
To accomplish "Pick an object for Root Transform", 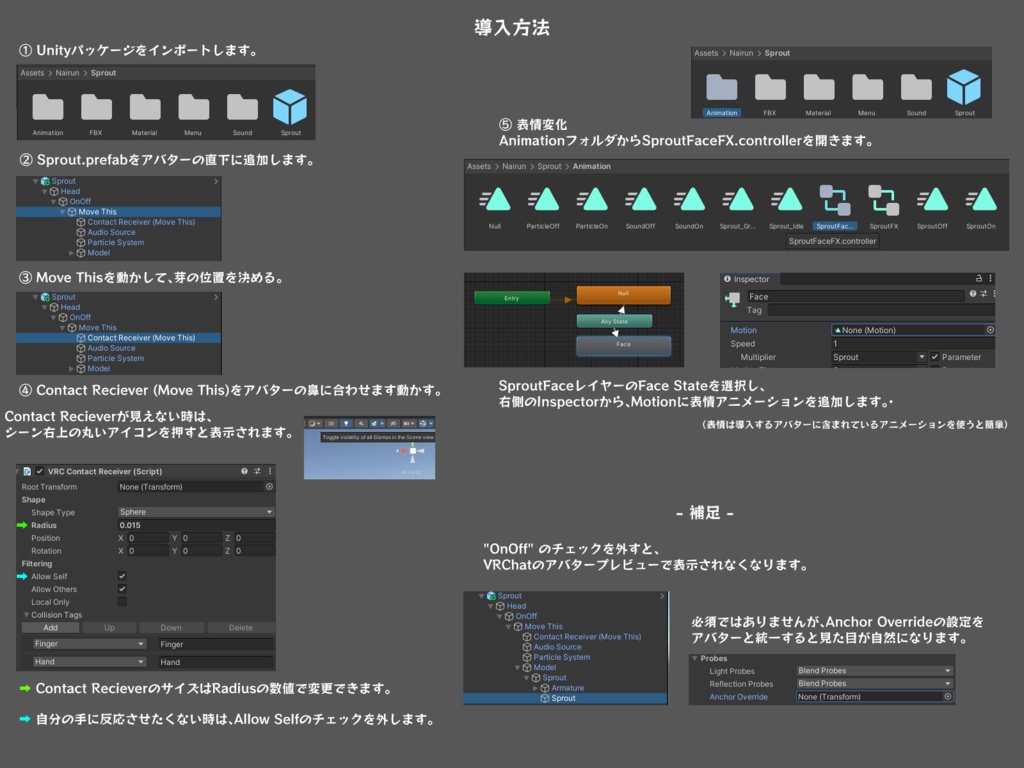I will click(x=269, y=487).
